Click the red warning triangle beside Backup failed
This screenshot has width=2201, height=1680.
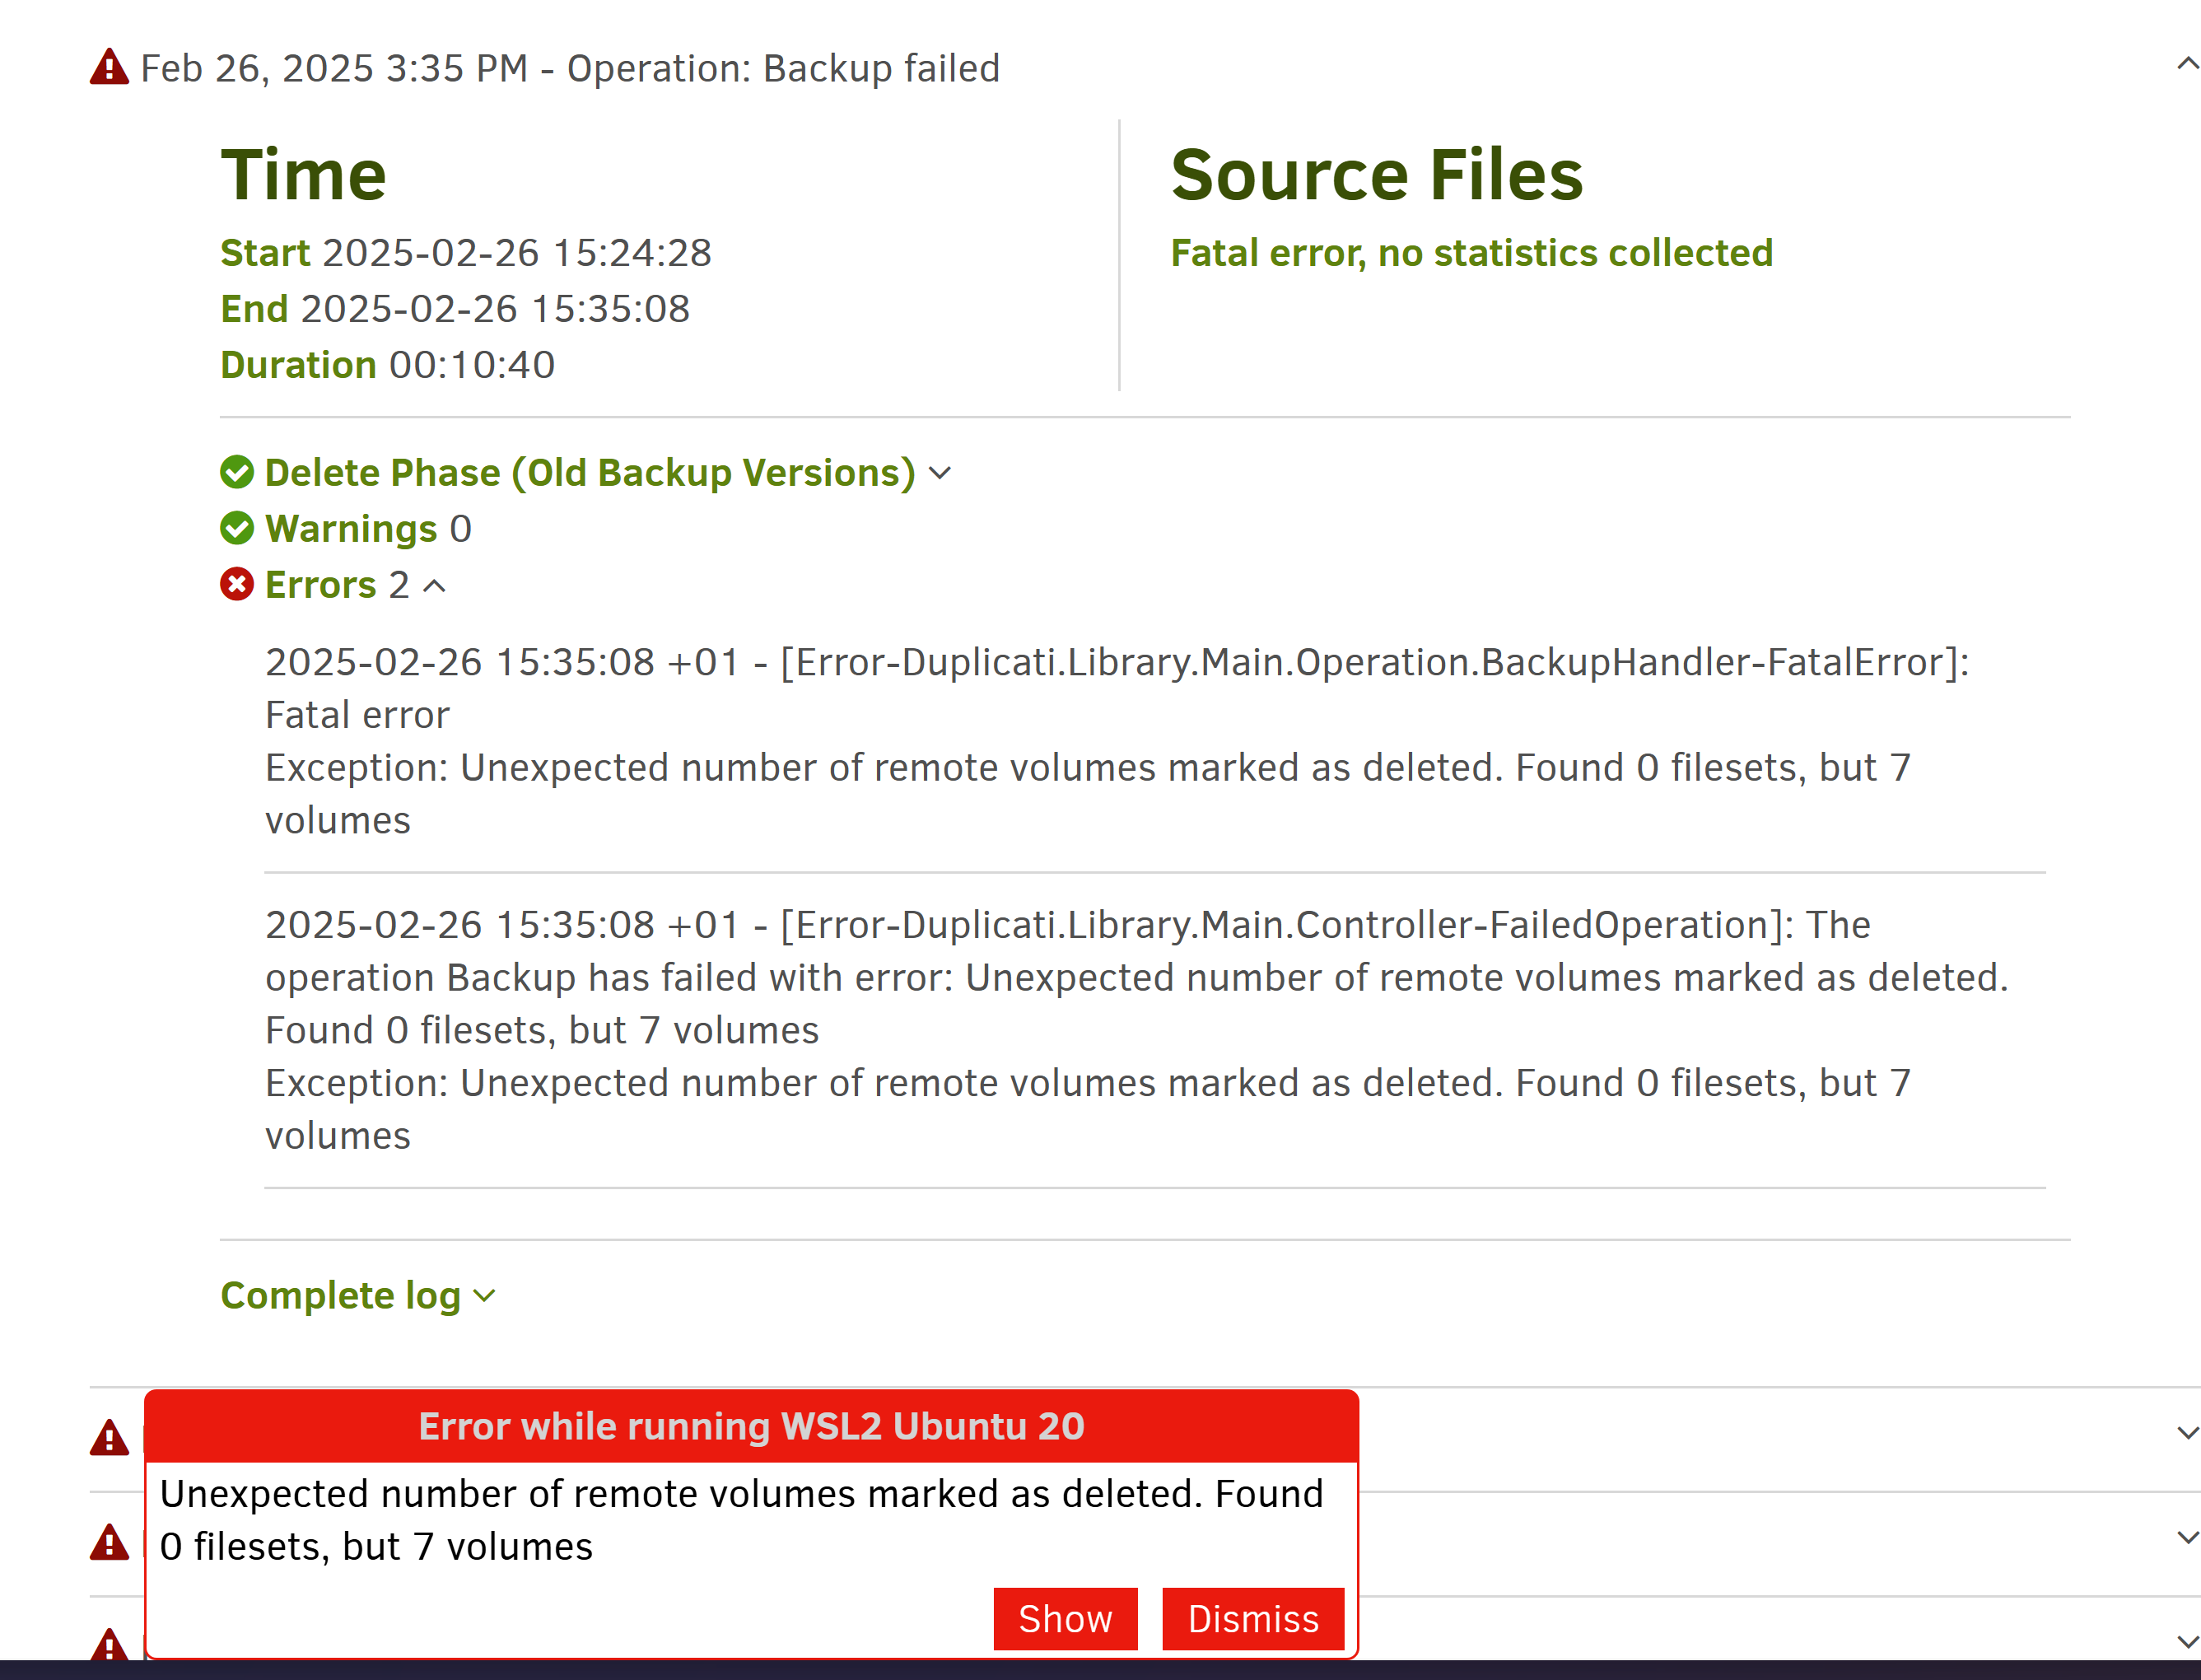pos(109,67)
